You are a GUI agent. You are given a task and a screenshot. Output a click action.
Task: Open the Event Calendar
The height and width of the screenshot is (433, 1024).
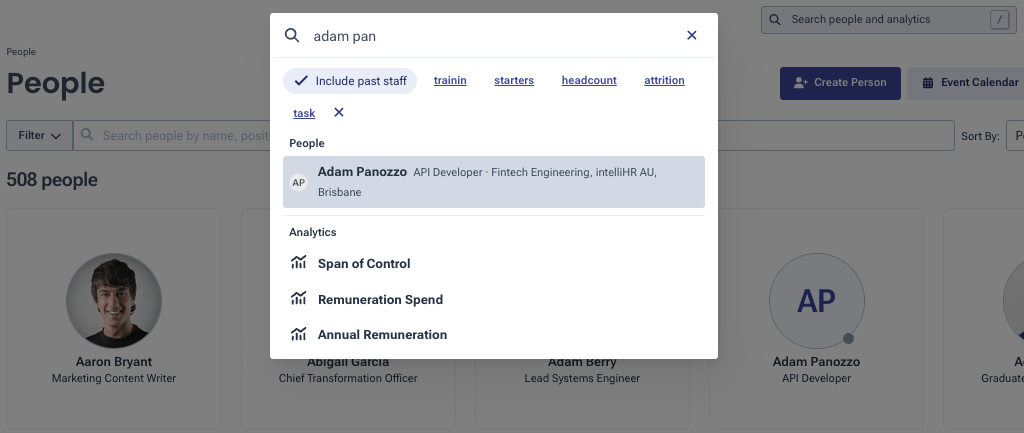[965, 83]
